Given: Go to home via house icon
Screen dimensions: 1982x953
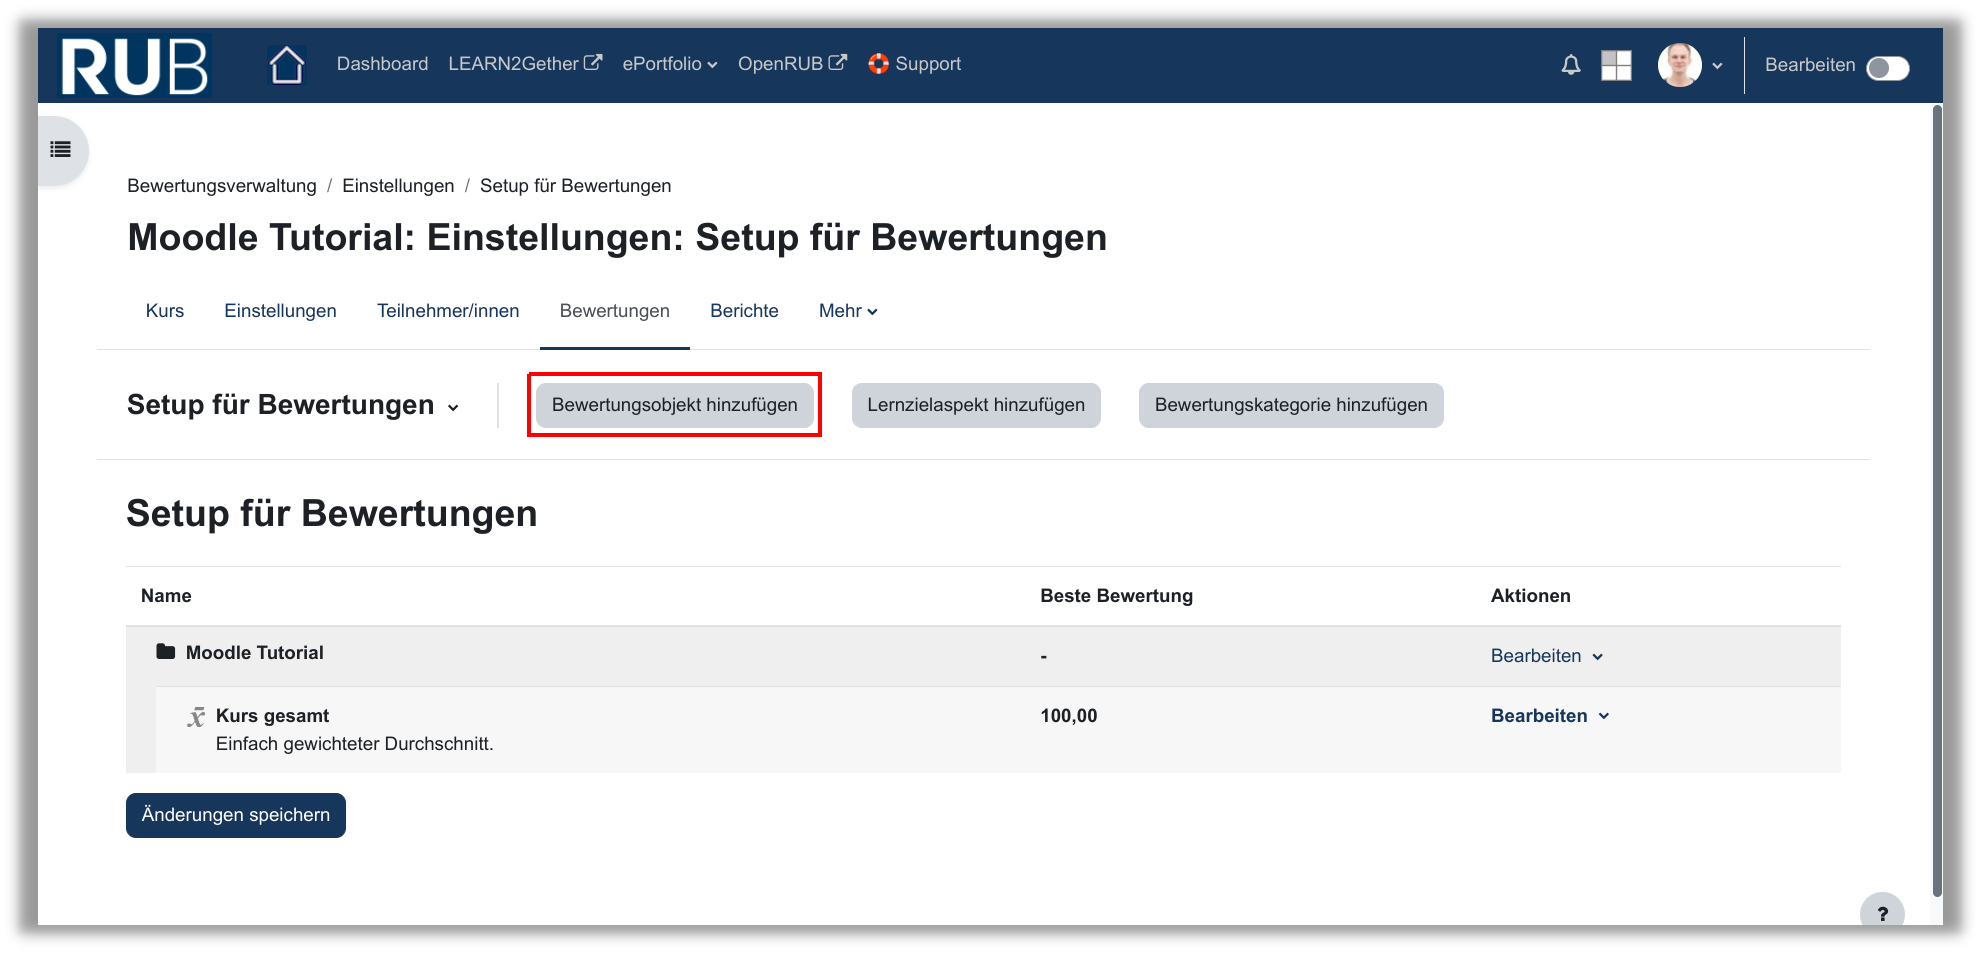Looking at the screenshot, I should coord(286,65).
